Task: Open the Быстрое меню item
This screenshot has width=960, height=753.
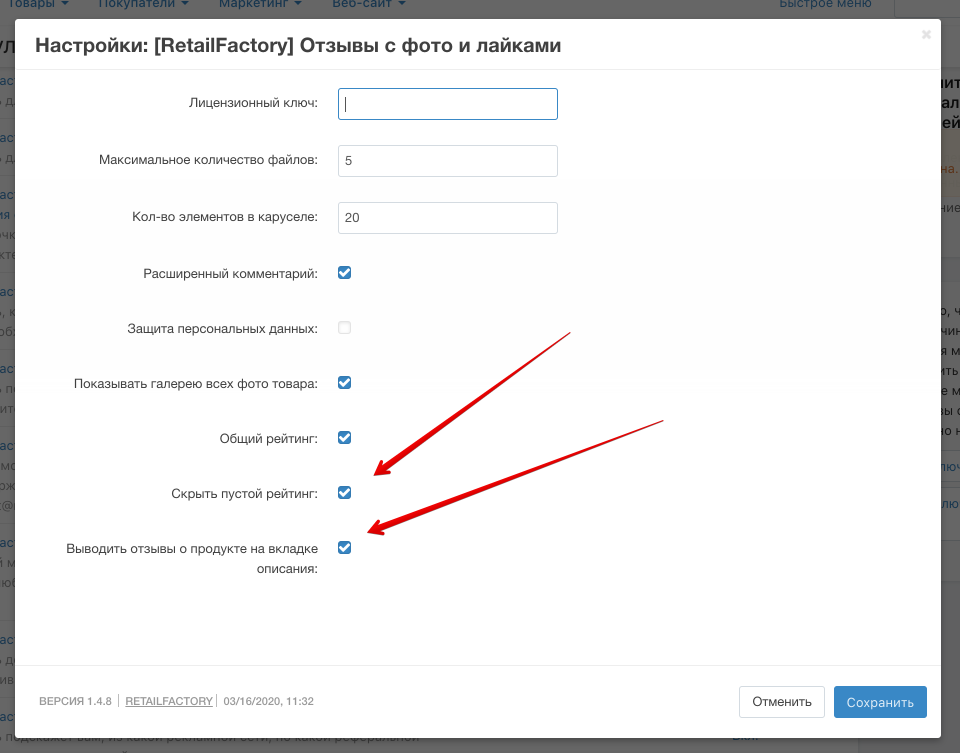Action: click(825, 5)
